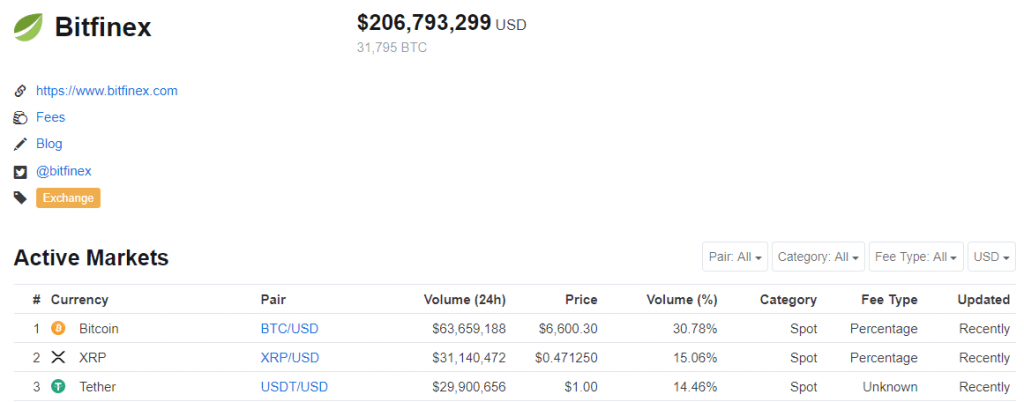The width and height of the screenshot is (1024, 402).
Task: Open the BTC/USD pair link
Action: [289, 328]
